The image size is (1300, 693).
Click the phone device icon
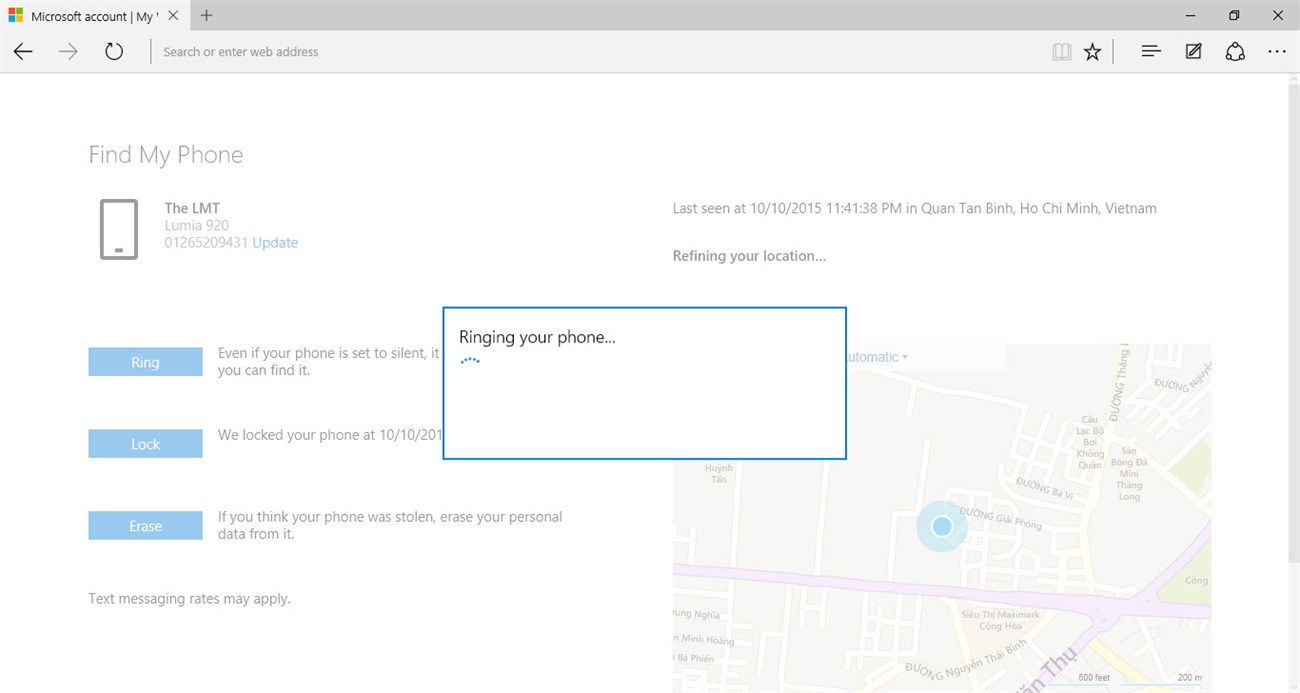[x=119, y=229]
